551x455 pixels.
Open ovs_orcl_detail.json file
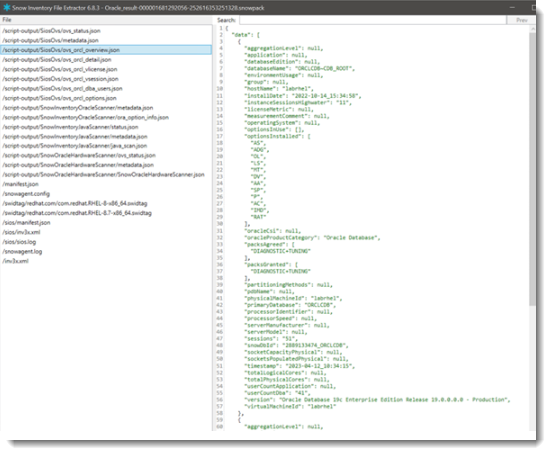tap(57, 60)
